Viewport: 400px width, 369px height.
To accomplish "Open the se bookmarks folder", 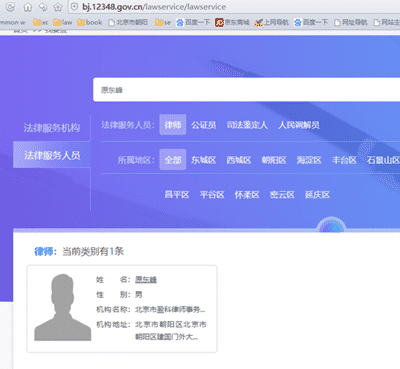I will pyautogui.click(x=163, y=22).
